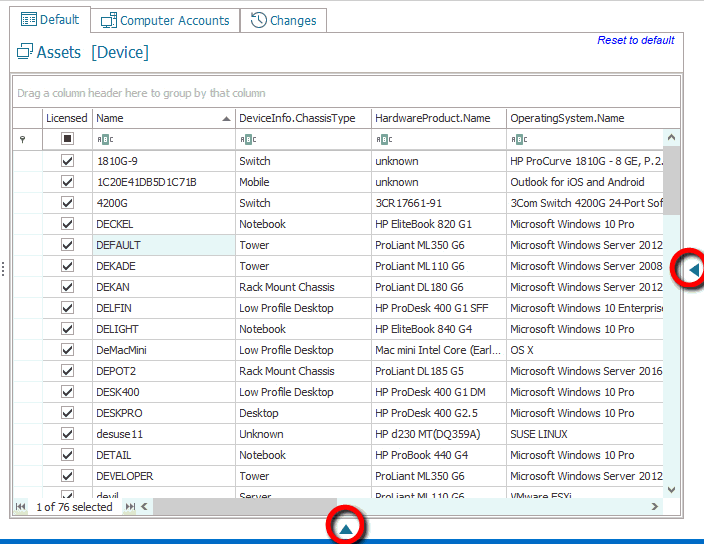This screenshot has width=704, height=544.
Task: Switch to the Default tab
Action: [50, 20]
